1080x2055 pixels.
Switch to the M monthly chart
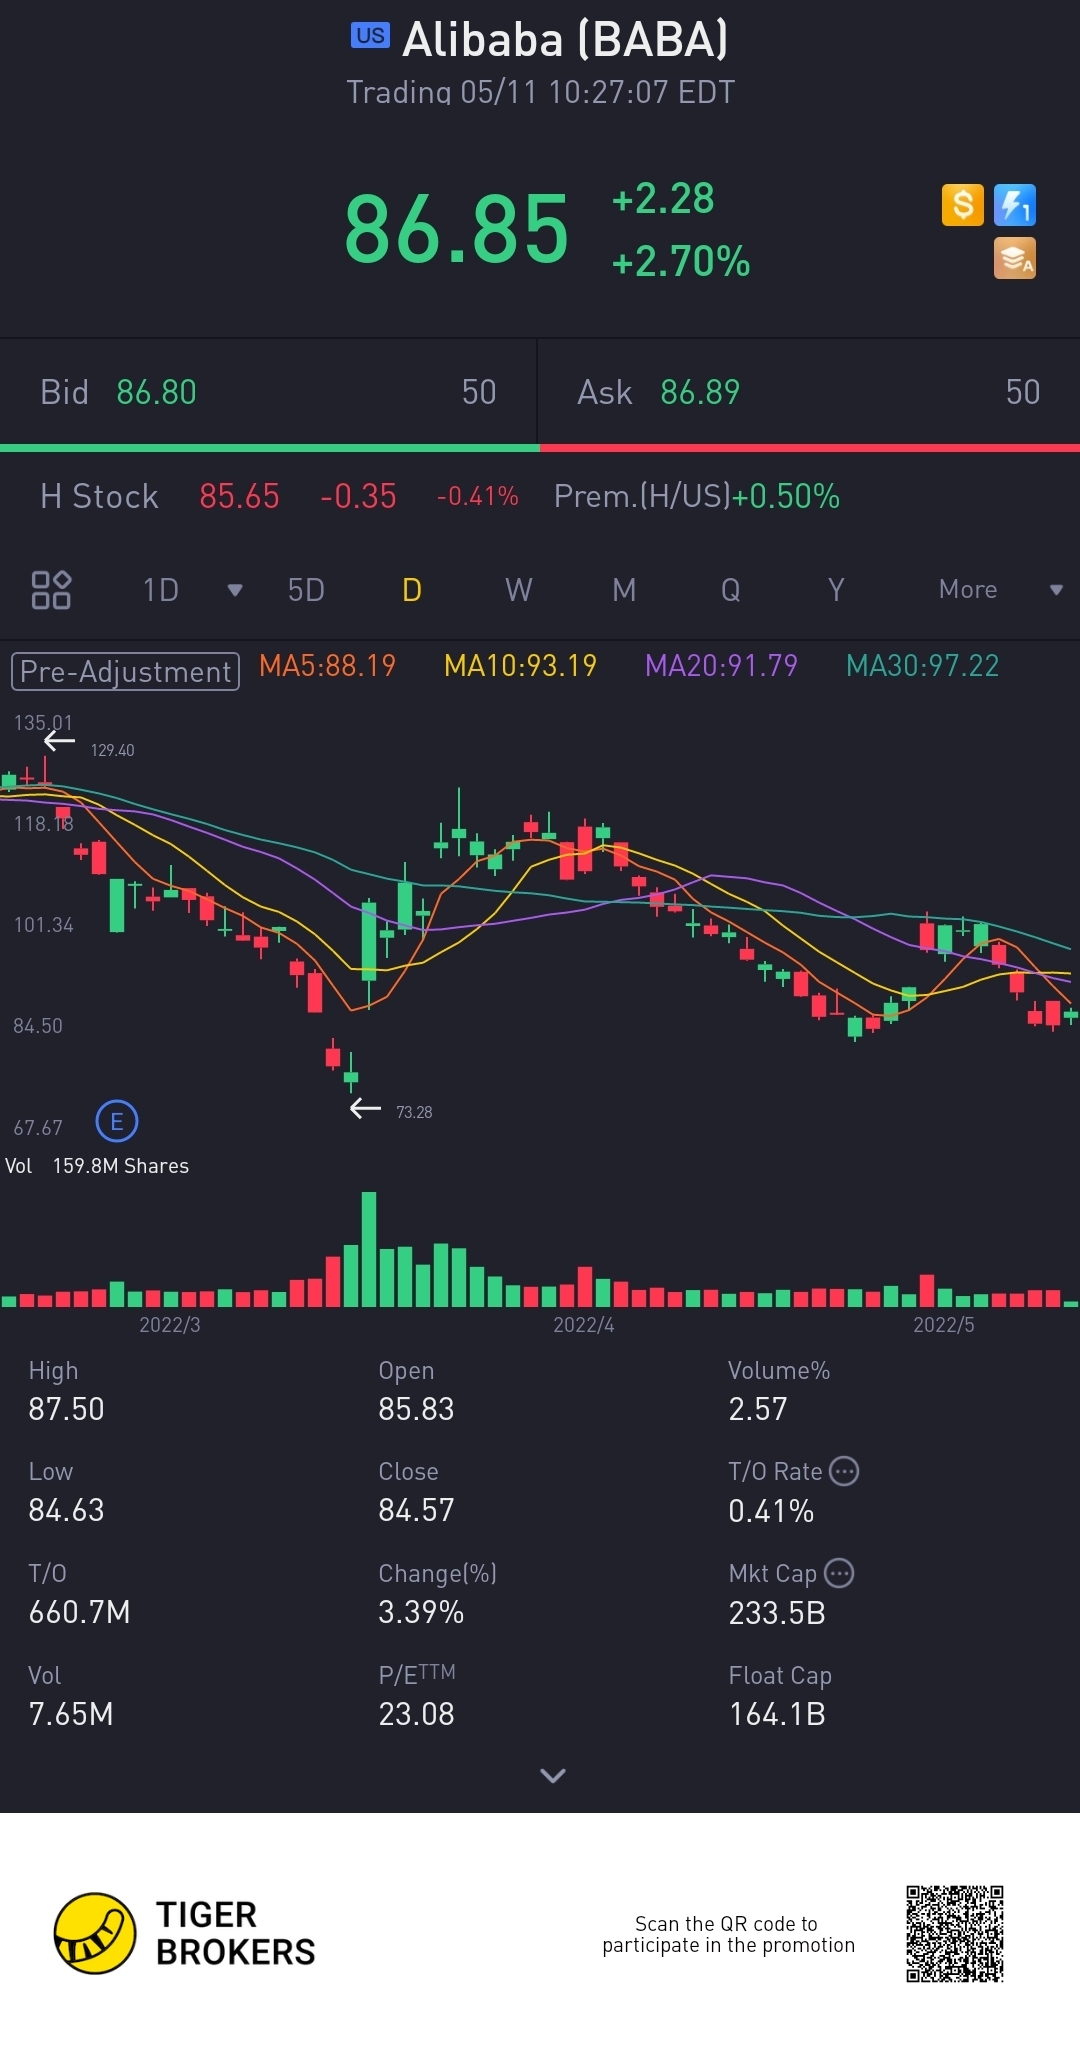[x=624, y=590]
